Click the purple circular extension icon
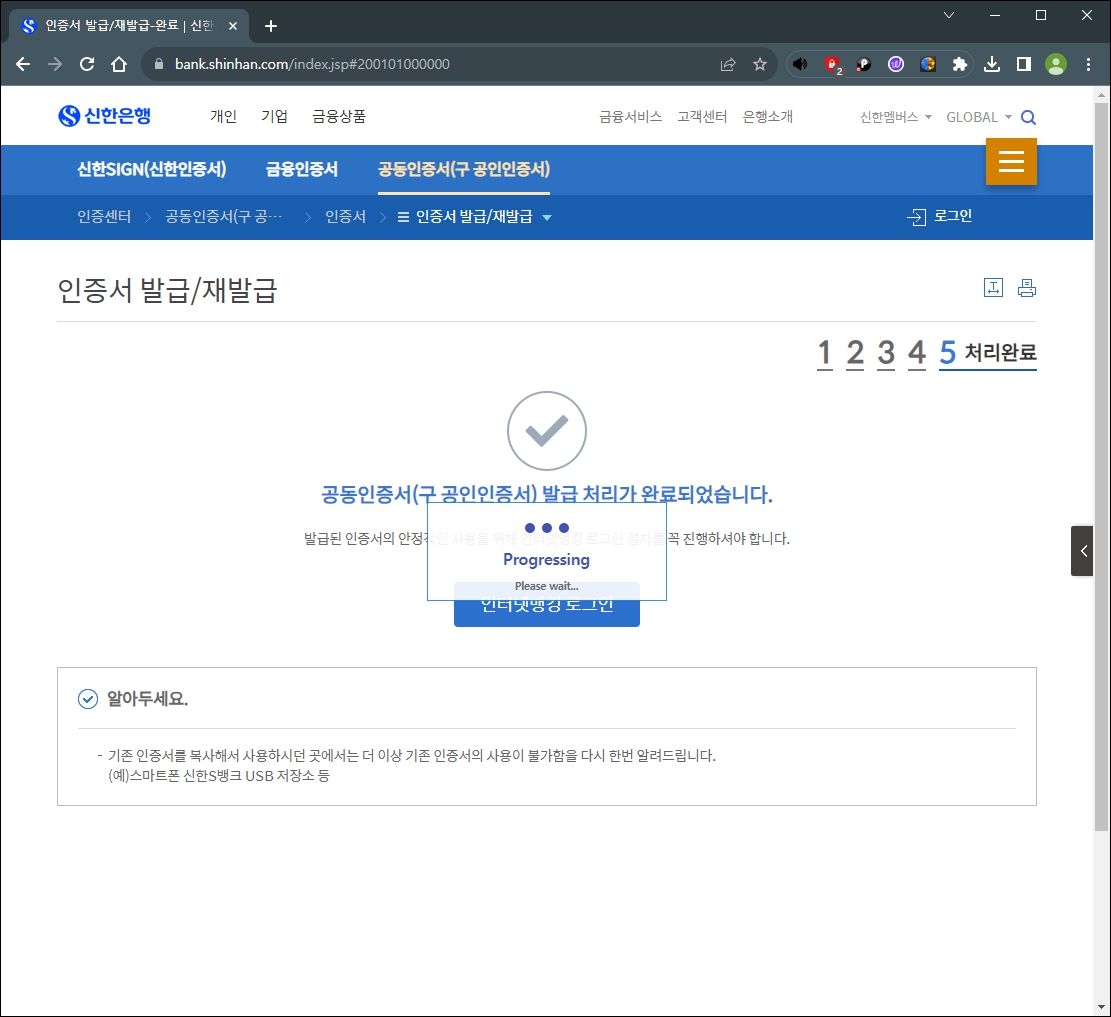Viewport: 1111px width, 1017px height. tap(896, 64)
